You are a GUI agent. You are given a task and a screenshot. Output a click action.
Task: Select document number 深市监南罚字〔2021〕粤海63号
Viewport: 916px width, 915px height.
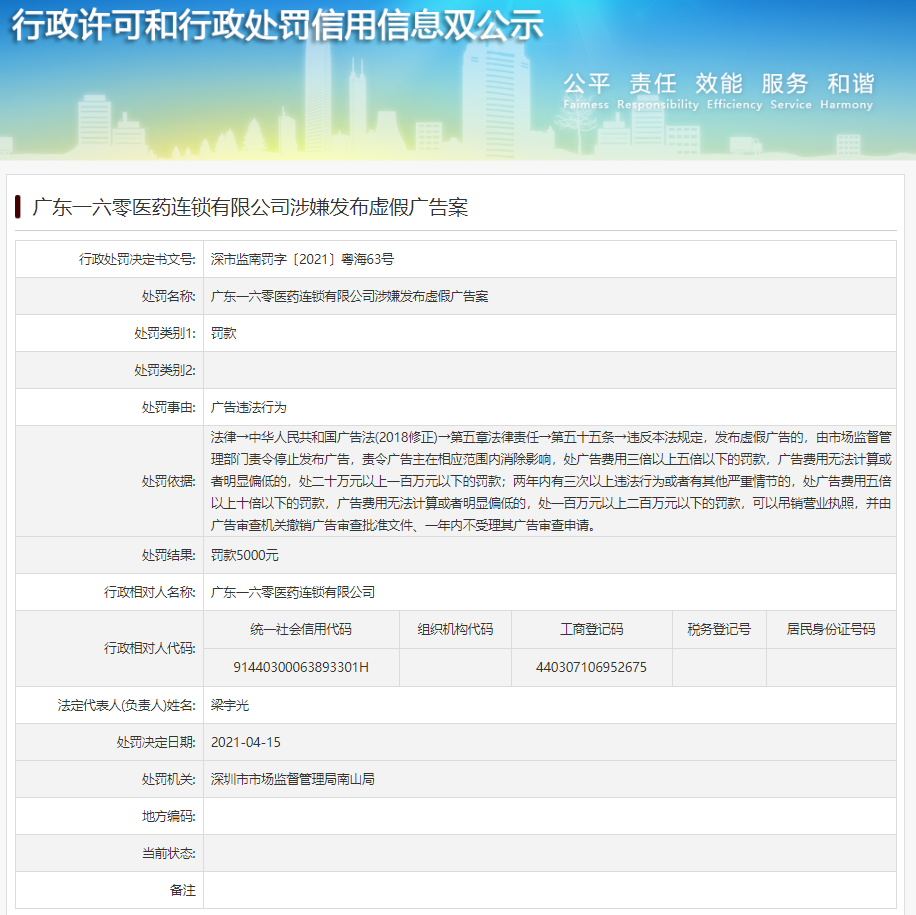302,259
